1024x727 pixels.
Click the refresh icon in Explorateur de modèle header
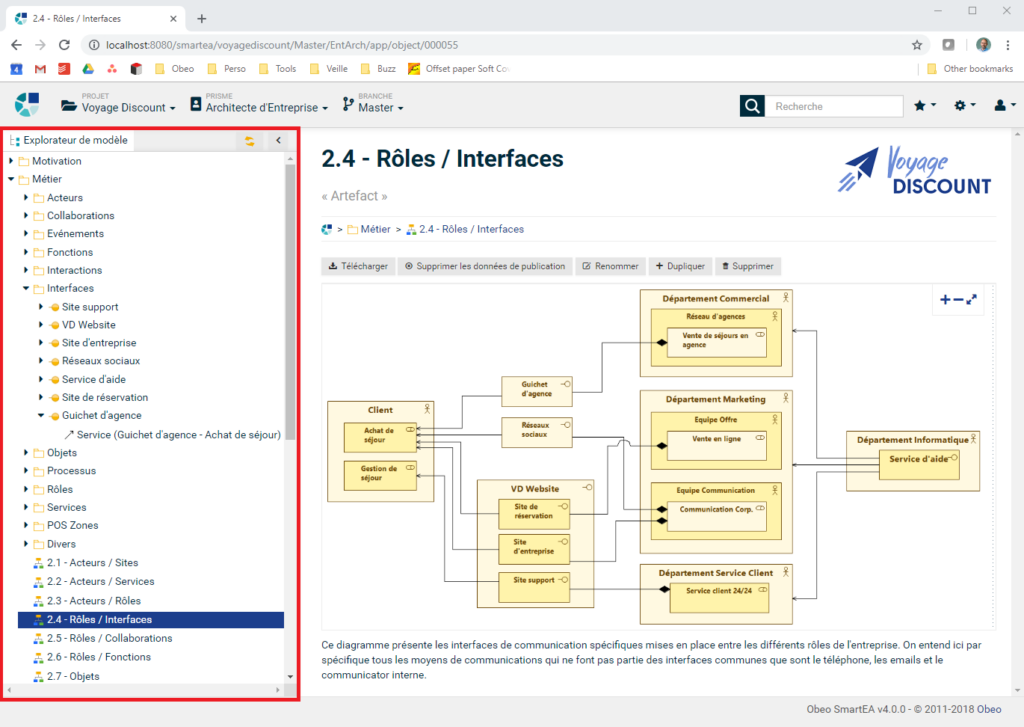(249, 140)
